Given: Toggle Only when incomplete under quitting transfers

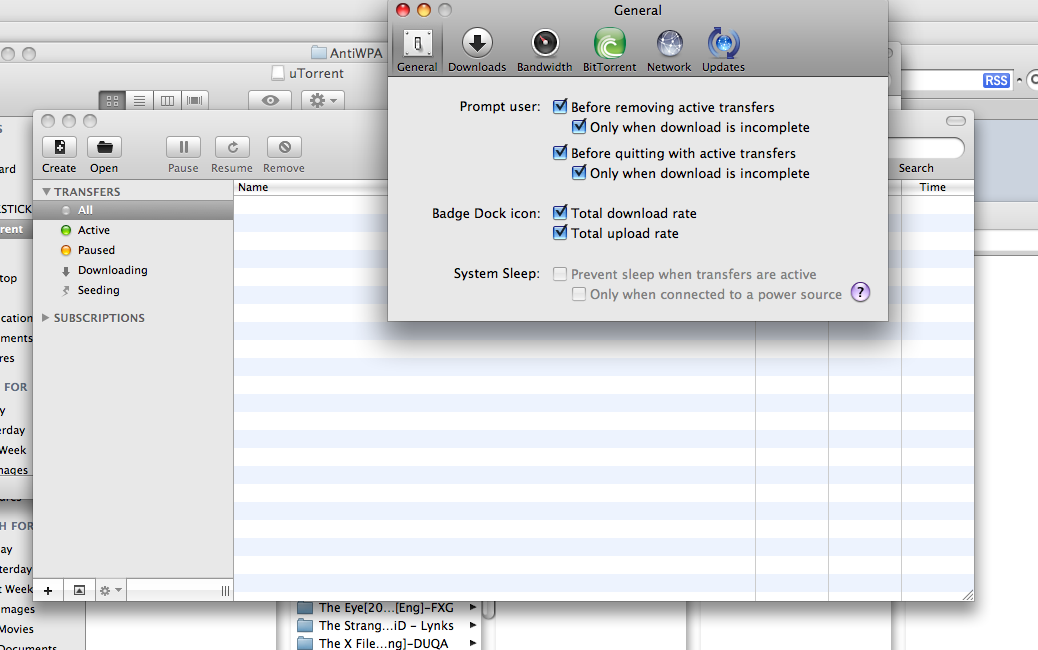Looking at the screenshot, I should pyautogui.click(x=579, y=173).
